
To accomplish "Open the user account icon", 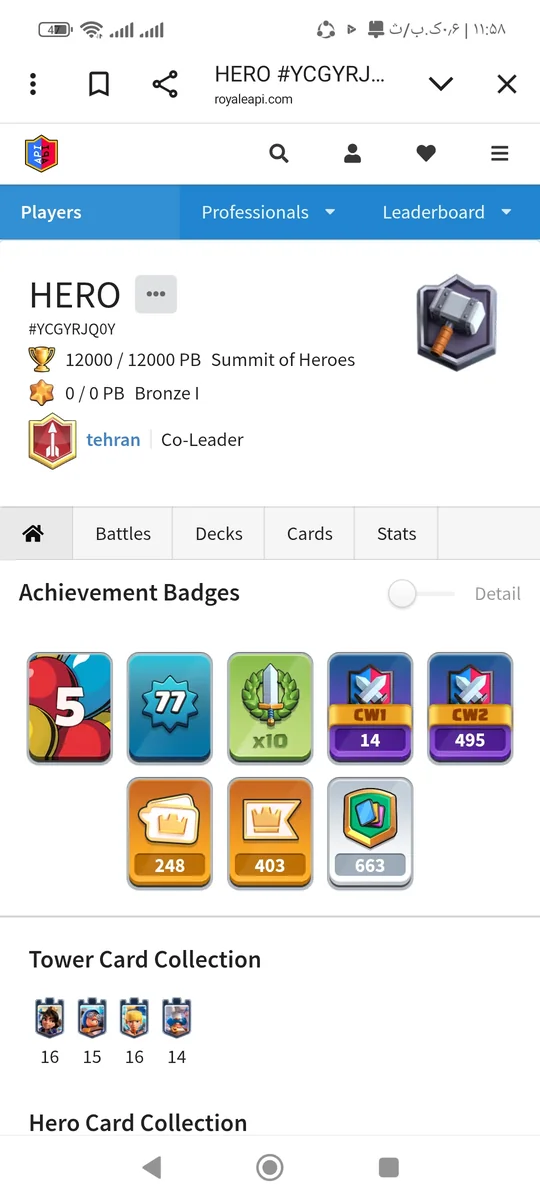I will point(352,153).
